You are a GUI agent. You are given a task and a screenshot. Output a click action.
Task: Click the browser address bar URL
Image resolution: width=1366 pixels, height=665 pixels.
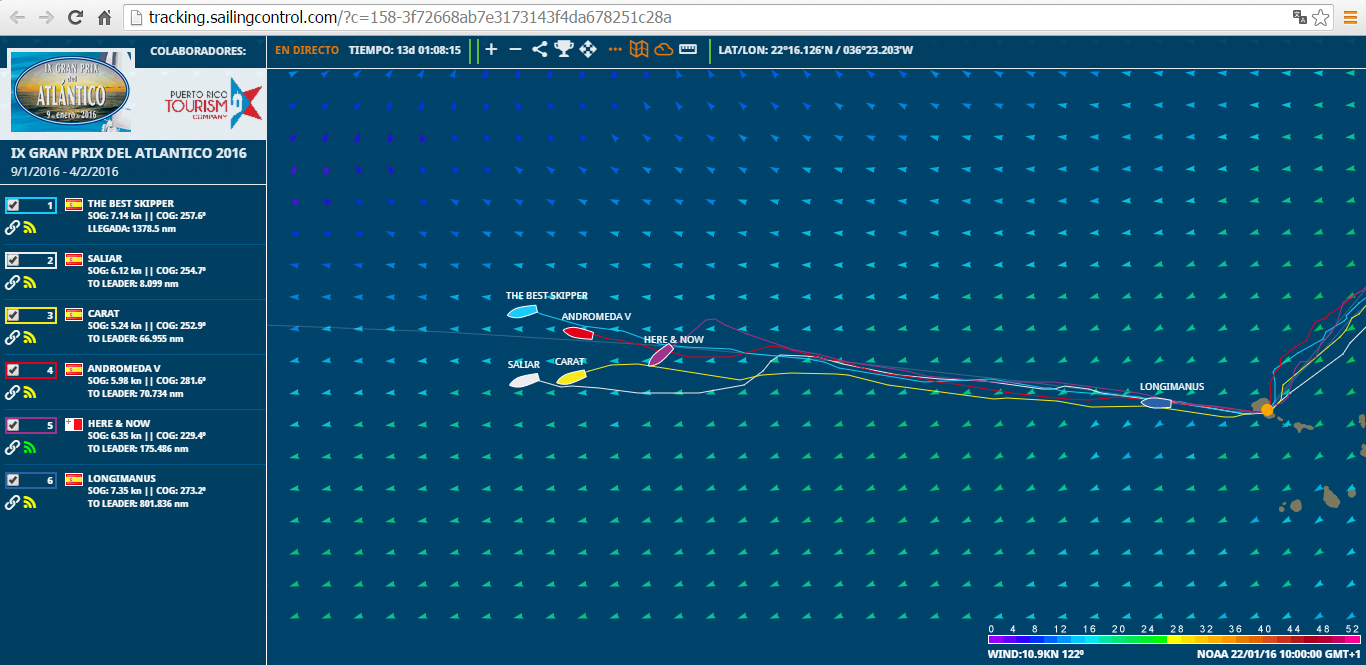pyautogui.click(x=700, y=18)
